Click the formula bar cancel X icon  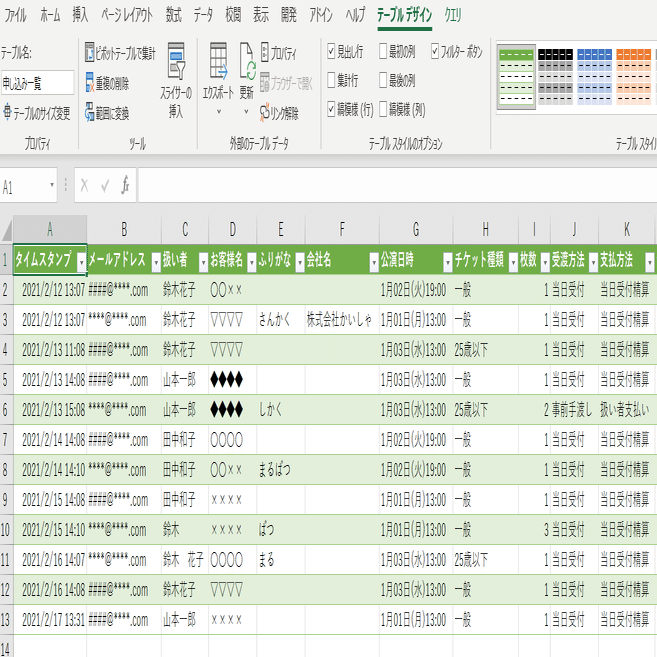[x=84, y=185]
